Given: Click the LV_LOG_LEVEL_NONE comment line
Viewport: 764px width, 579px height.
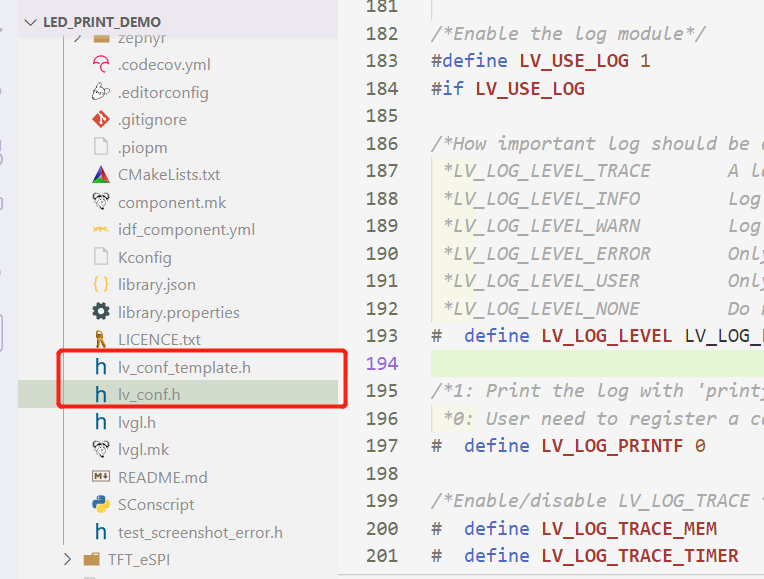Looking at the screenshot, I should pos(541,309).
